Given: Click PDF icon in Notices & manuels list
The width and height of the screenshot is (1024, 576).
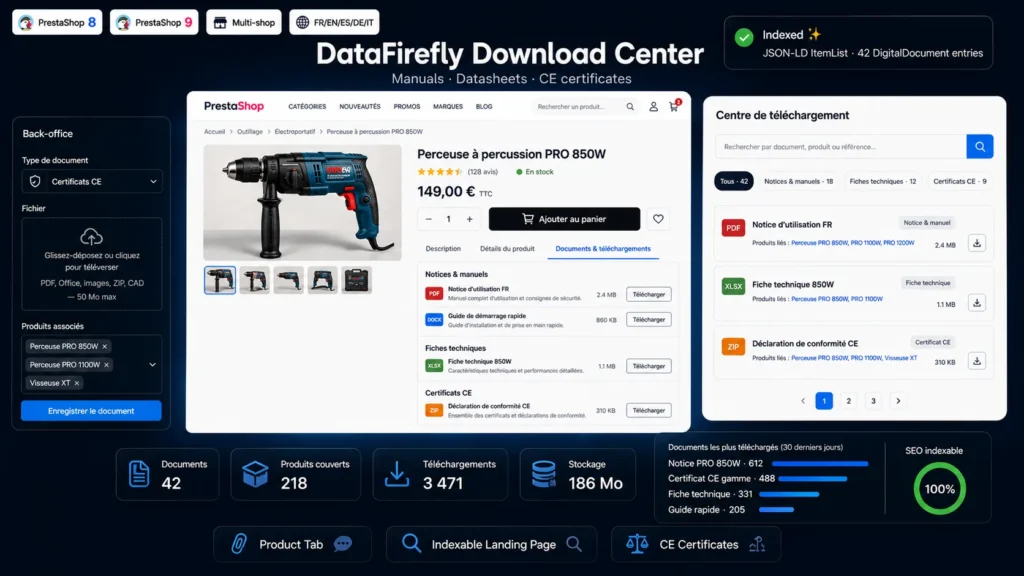Looking at the screenshot, I should pyautogui.click(x=434, y=293).
